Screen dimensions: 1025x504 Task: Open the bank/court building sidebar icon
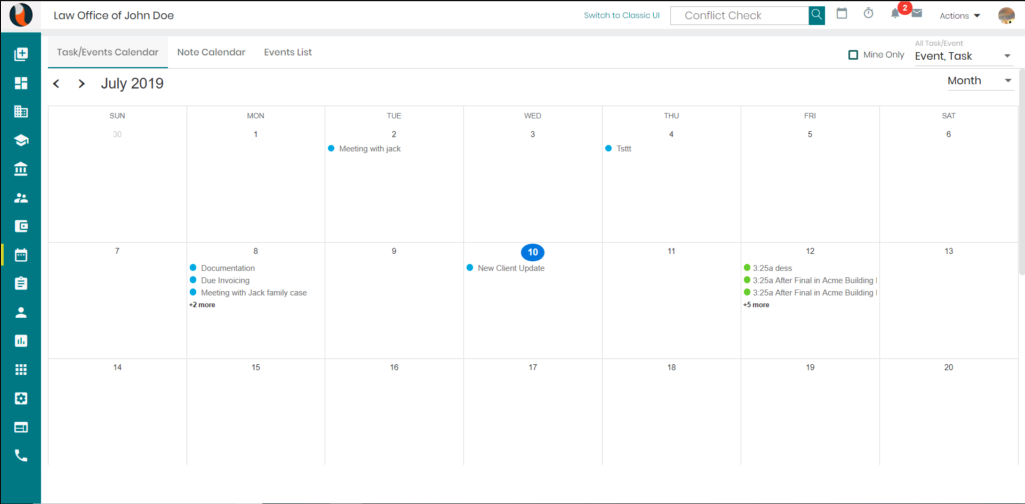tap(21, 169)
